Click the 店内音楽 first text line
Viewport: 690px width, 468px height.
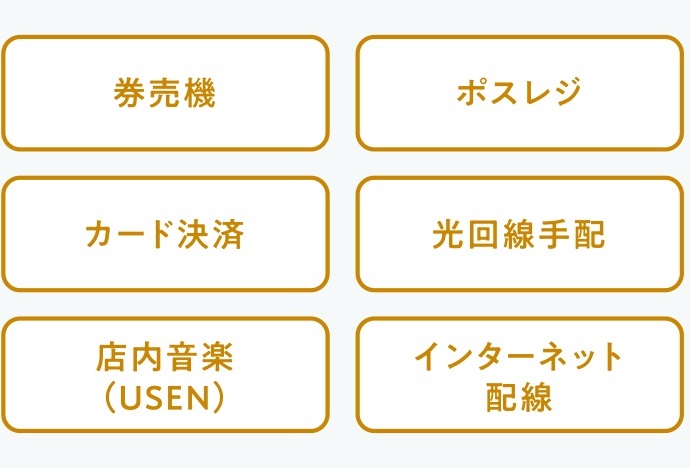[165, 357]
